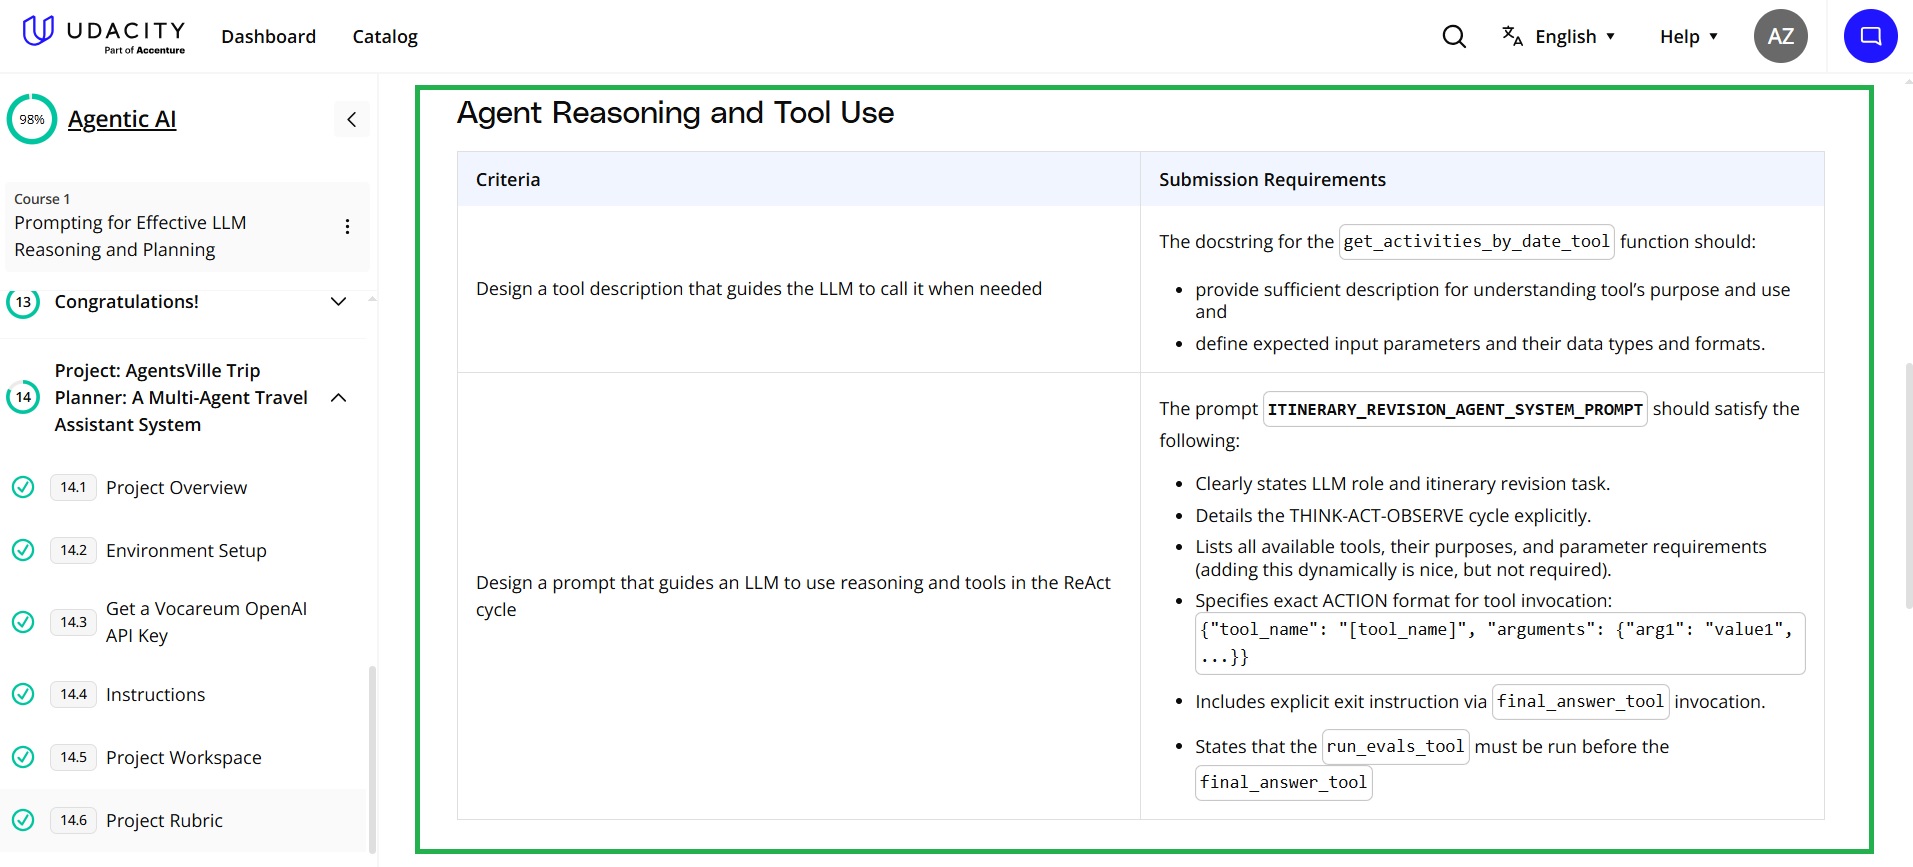Click completed checkmark beside Instructions
The width and height of the screenshot is (1913, 867).
click(x=23, y=694)
